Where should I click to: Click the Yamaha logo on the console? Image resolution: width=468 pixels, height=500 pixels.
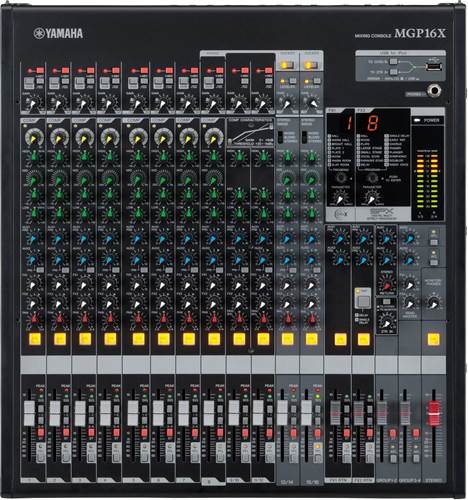[58, 33]
